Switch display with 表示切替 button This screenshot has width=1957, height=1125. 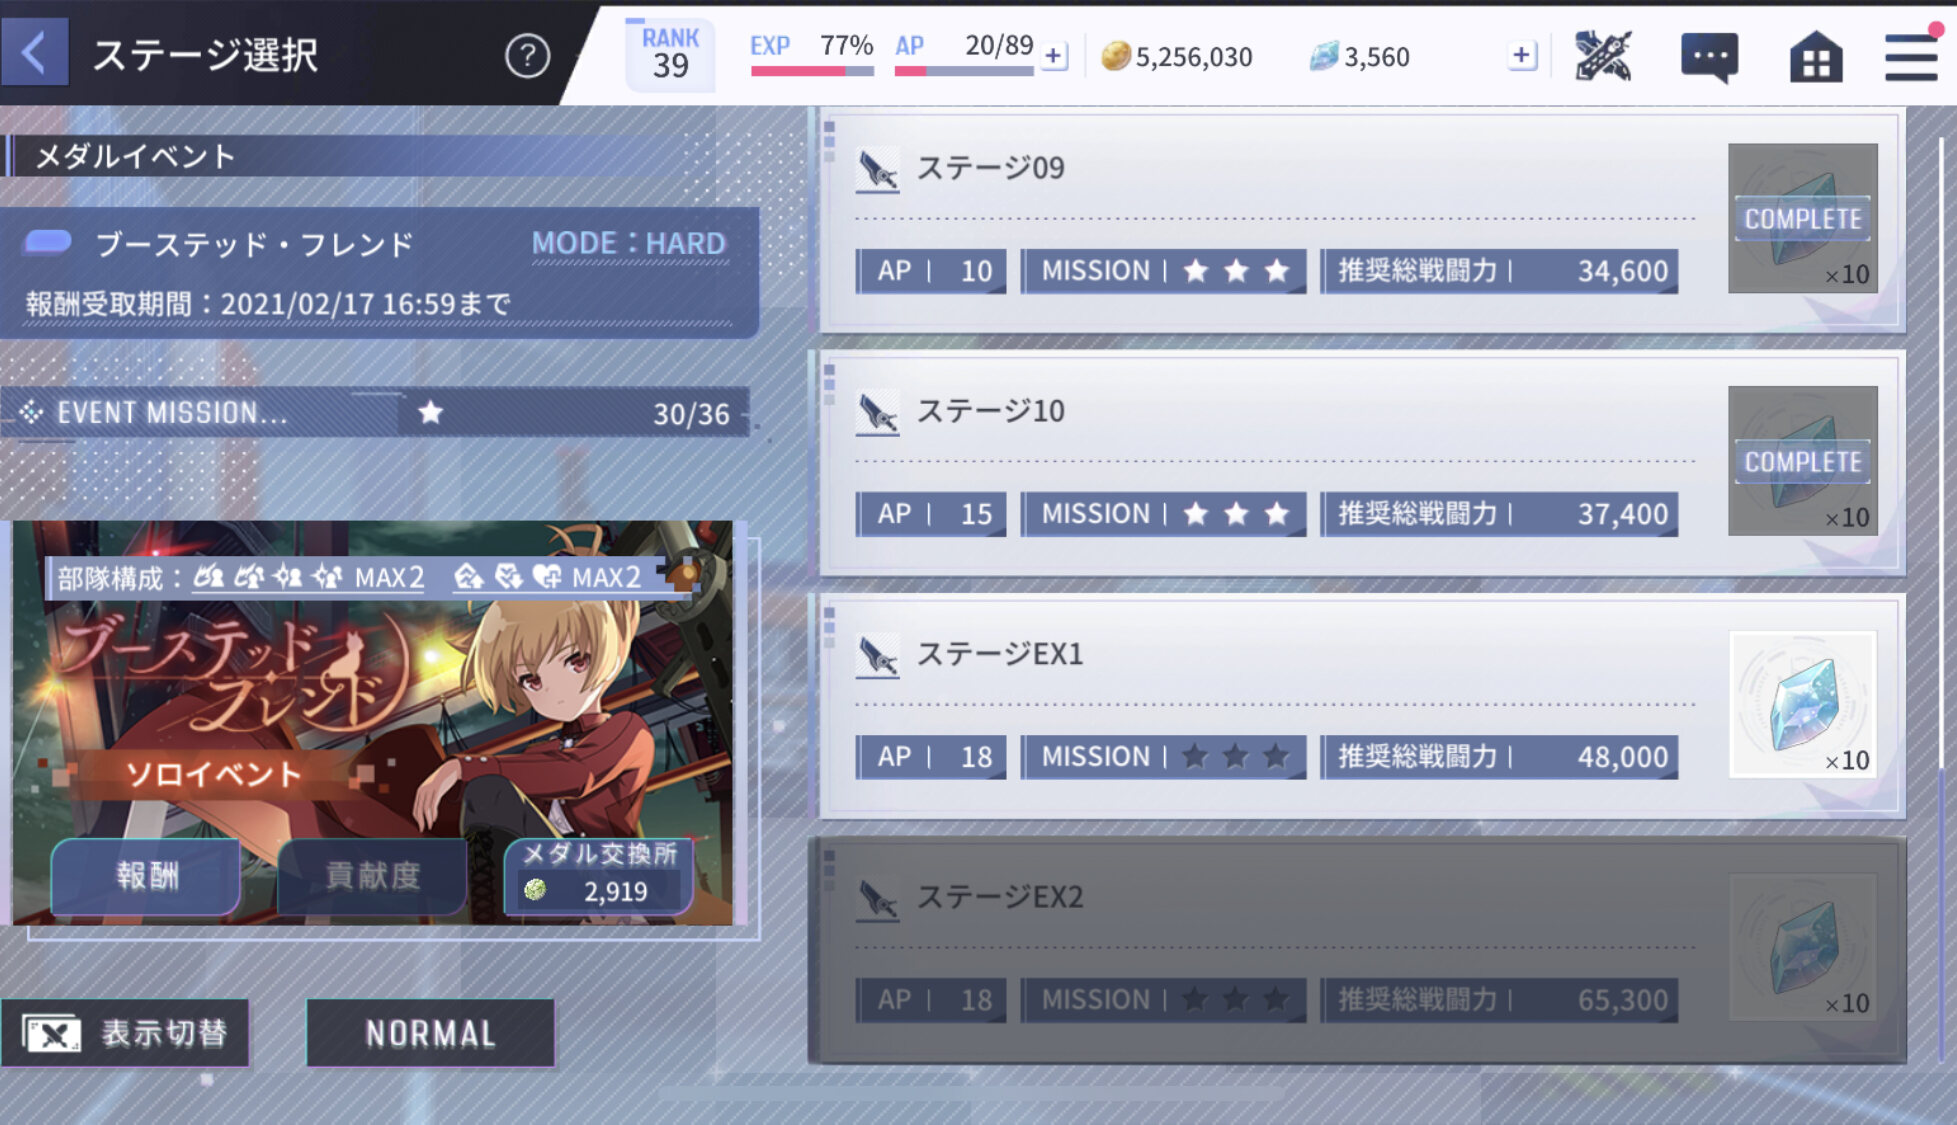[x=125, y=1033]
